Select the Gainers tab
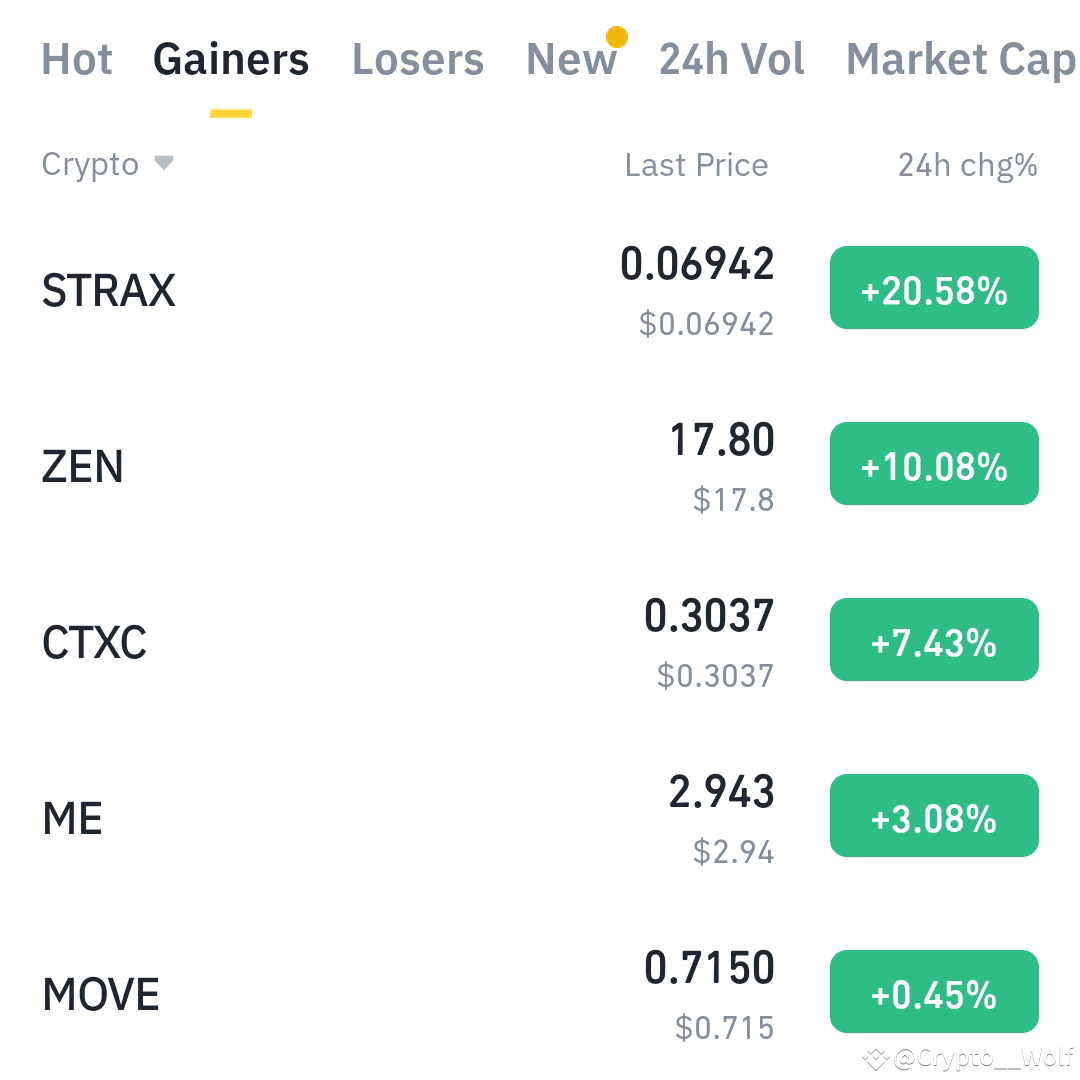1080x1080 pixels. click(230, 60)
